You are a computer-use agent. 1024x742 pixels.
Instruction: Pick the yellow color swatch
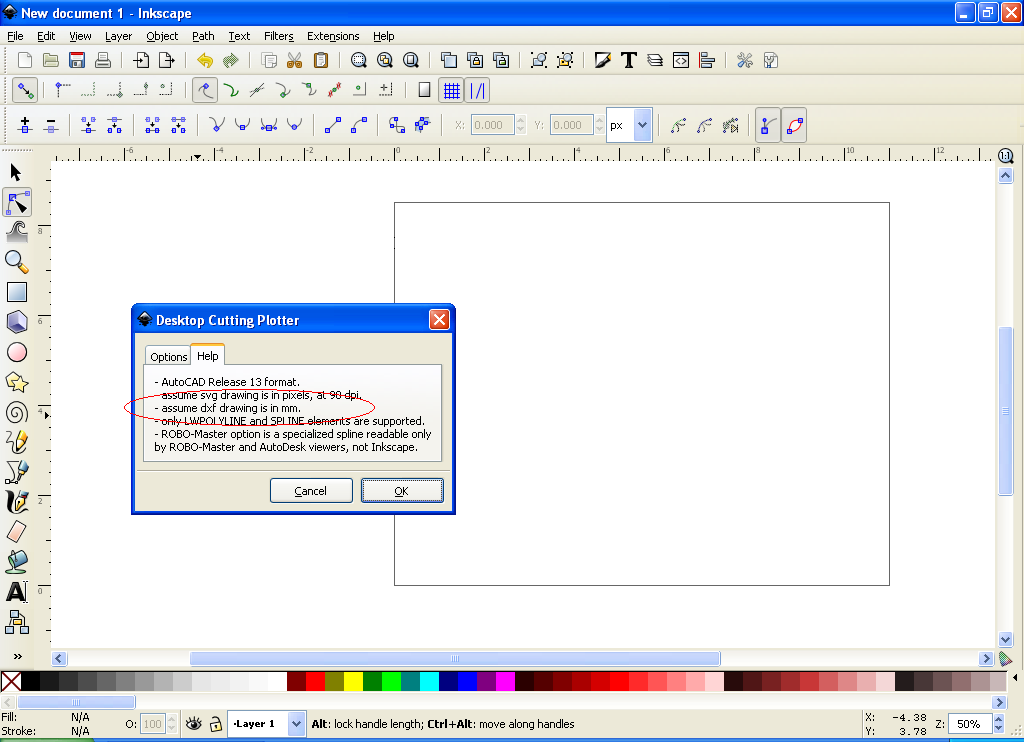point(353,682)
